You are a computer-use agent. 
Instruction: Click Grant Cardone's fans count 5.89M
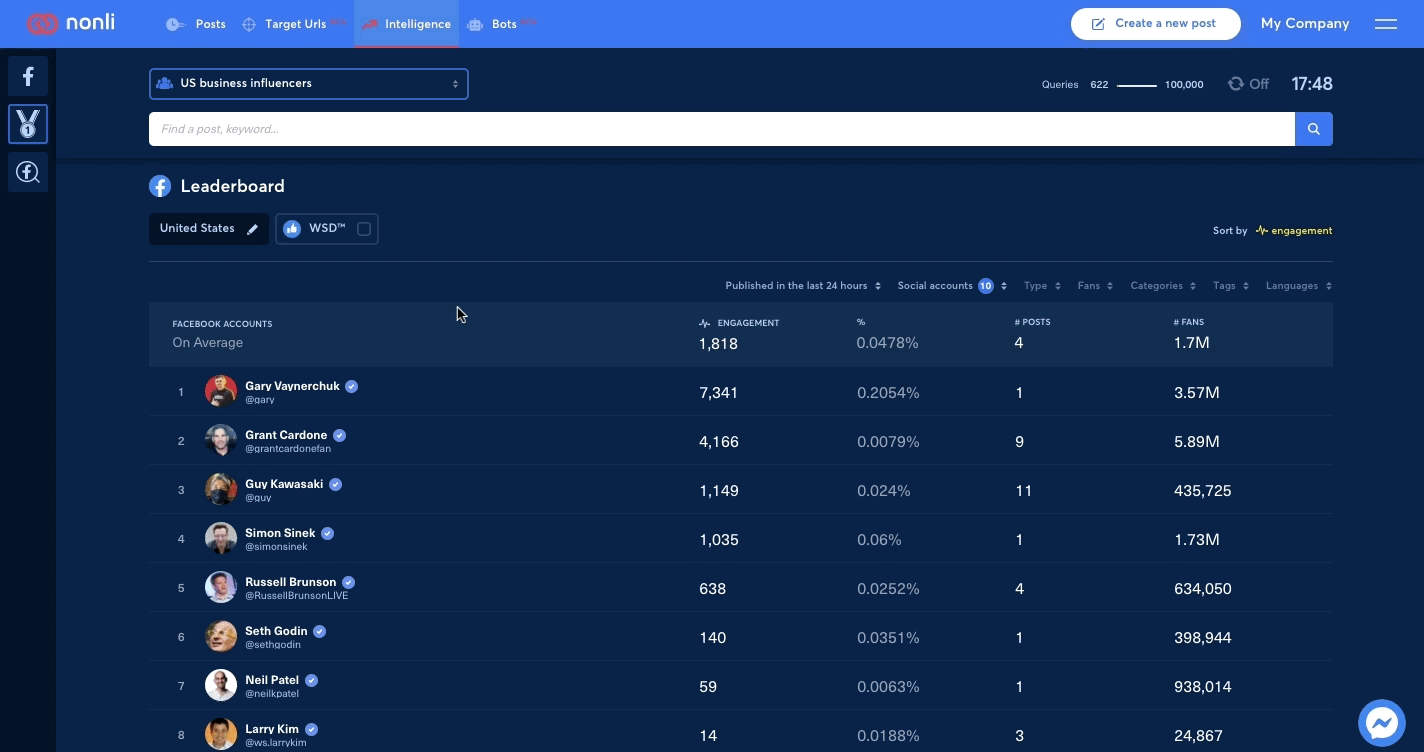pos(1196,442)
